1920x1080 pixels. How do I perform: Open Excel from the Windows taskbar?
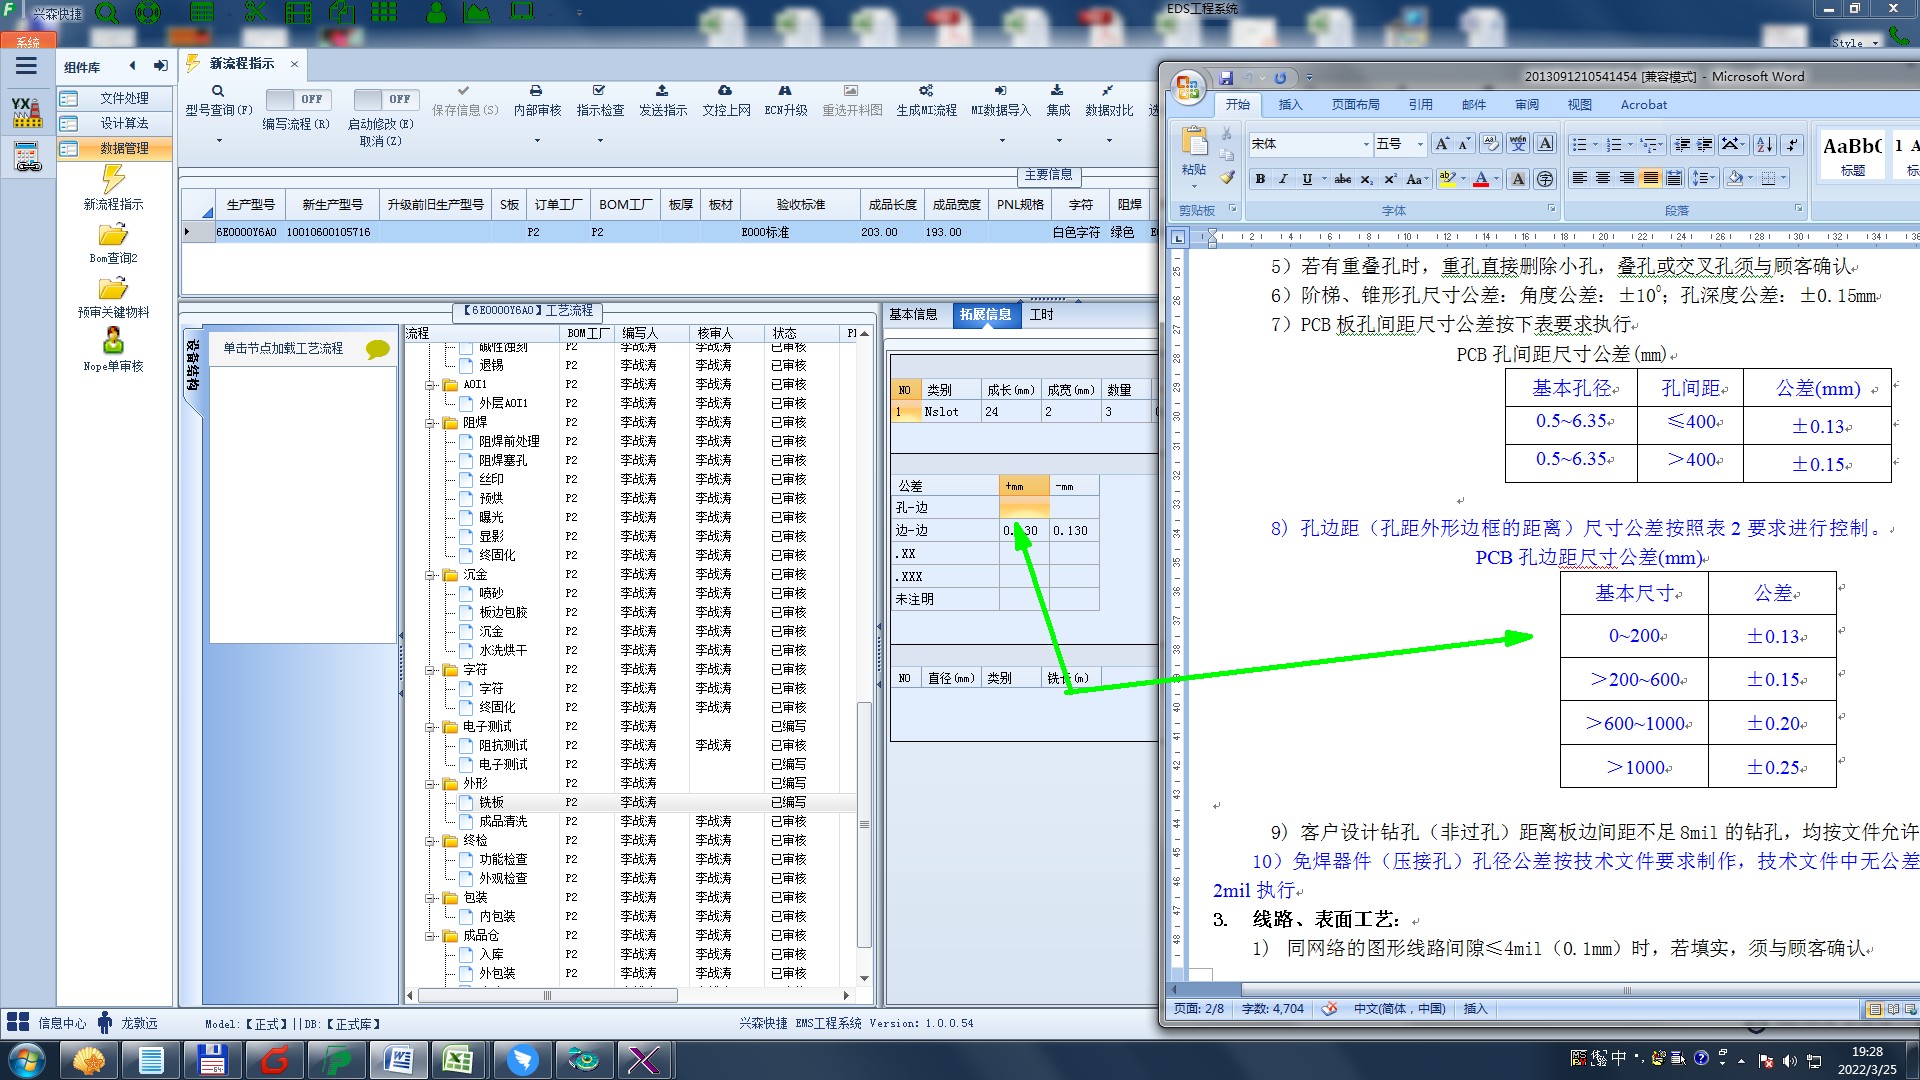click(x=458, y=1059)
